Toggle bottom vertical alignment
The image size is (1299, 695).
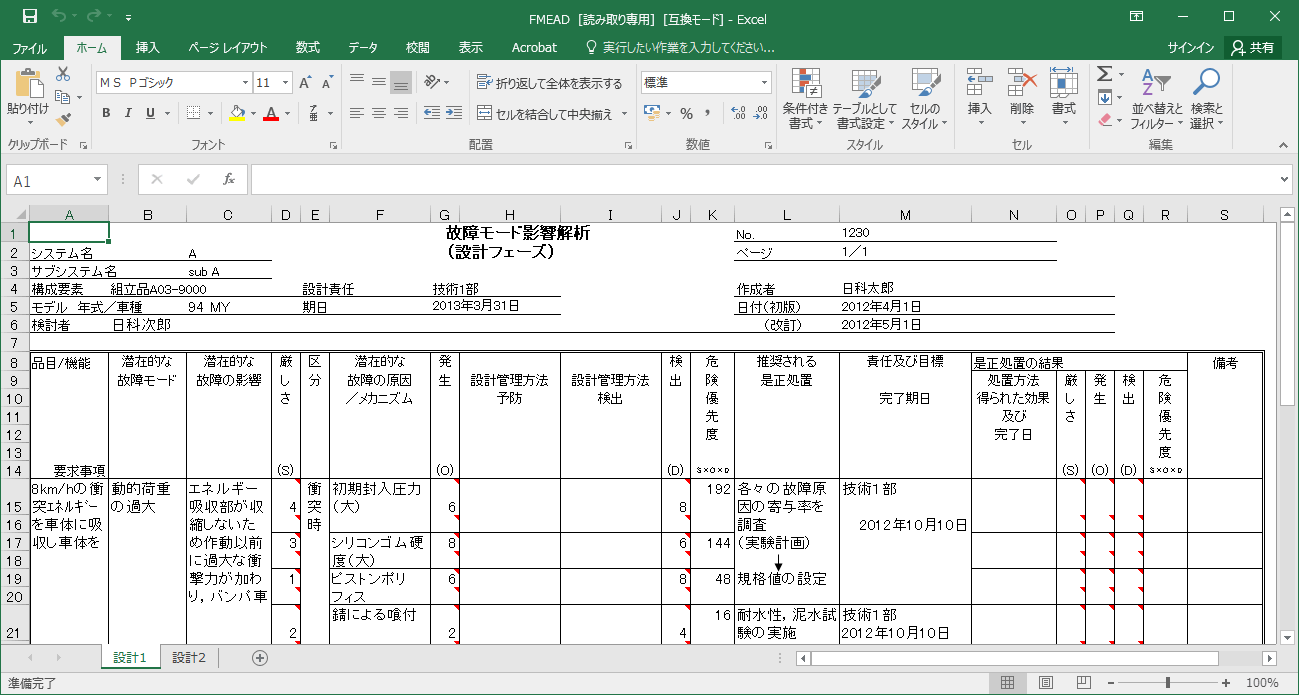(x=400, y=83)
